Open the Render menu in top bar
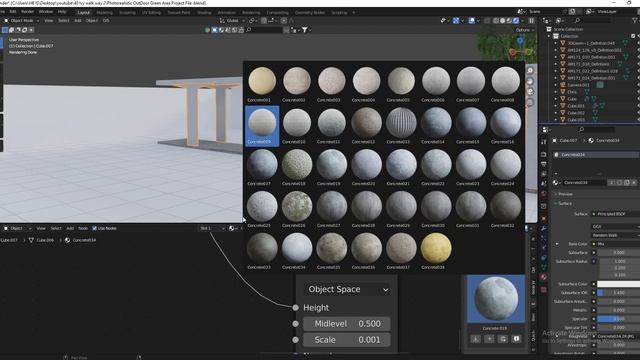Image resolution: width=640 pixels, height=360 pixels. (27, 12)
